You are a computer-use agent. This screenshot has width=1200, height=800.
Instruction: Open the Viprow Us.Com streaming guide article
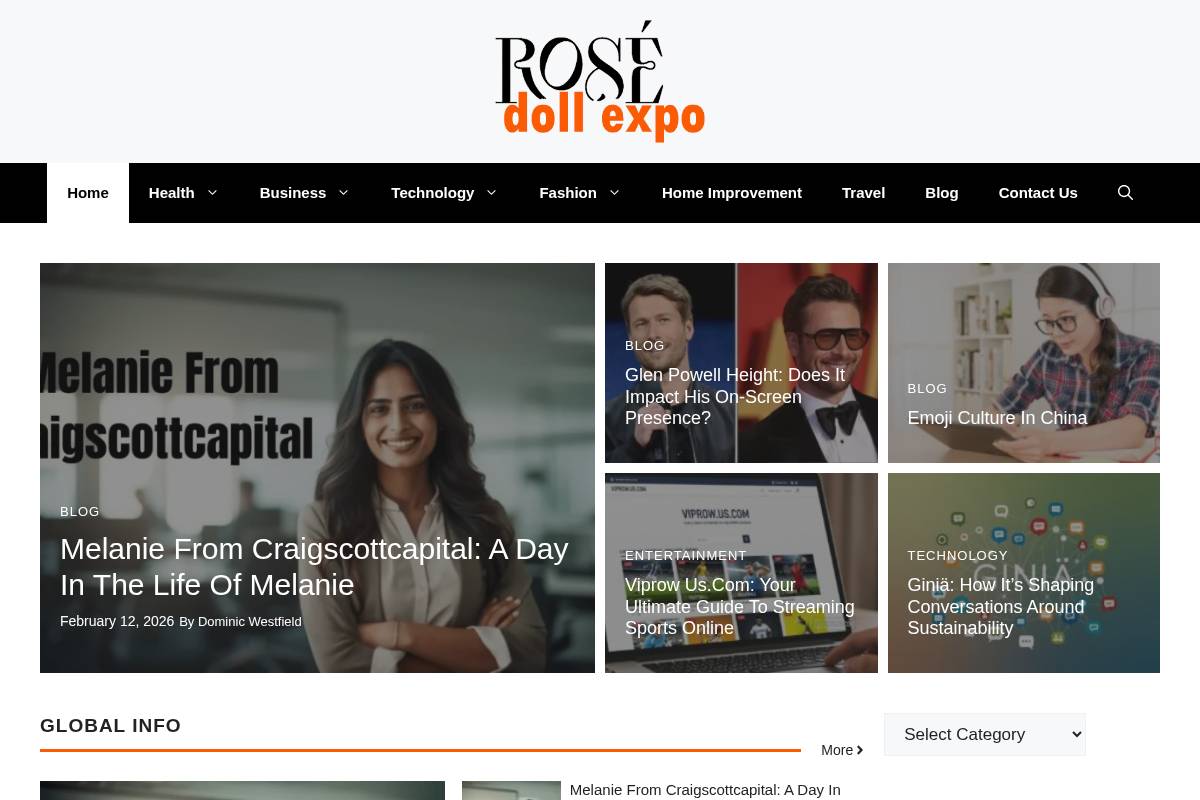(x=739, y=606)
